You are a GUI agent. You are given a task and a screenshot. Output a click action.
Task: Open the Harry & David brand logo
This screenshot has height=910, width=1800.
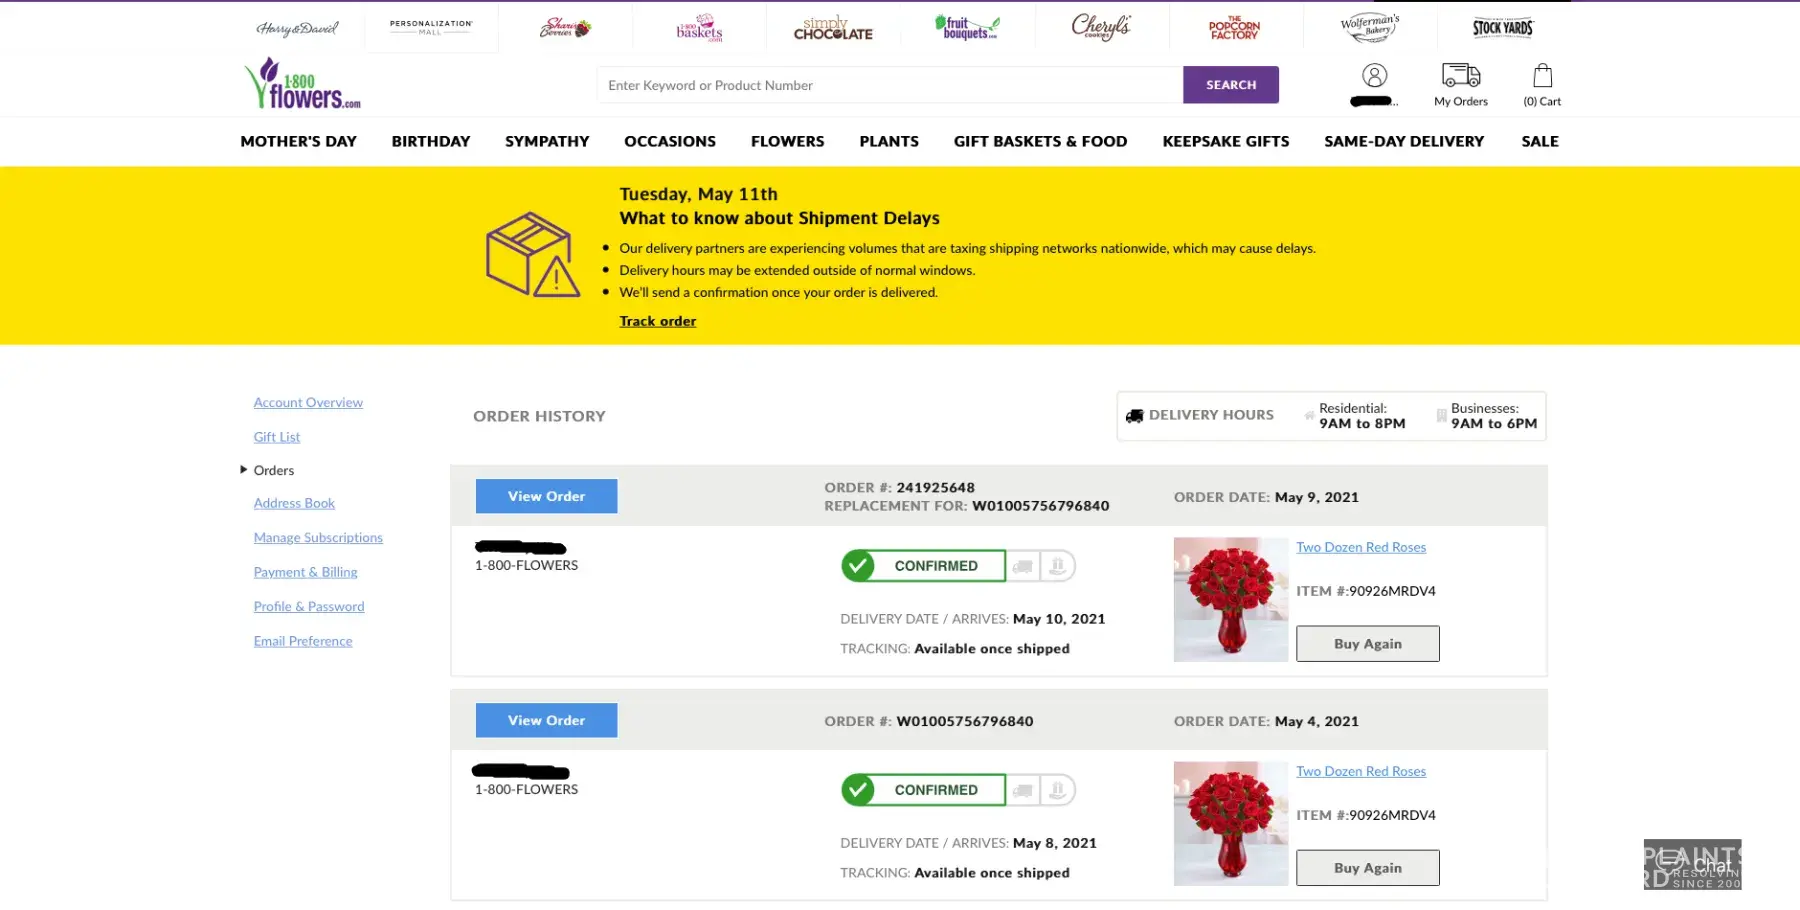297,28
